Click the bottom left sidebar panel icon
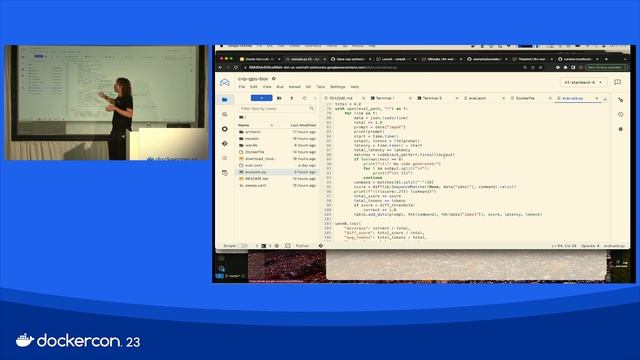This screenshot has height=360, width=640. tap(224, 173)
